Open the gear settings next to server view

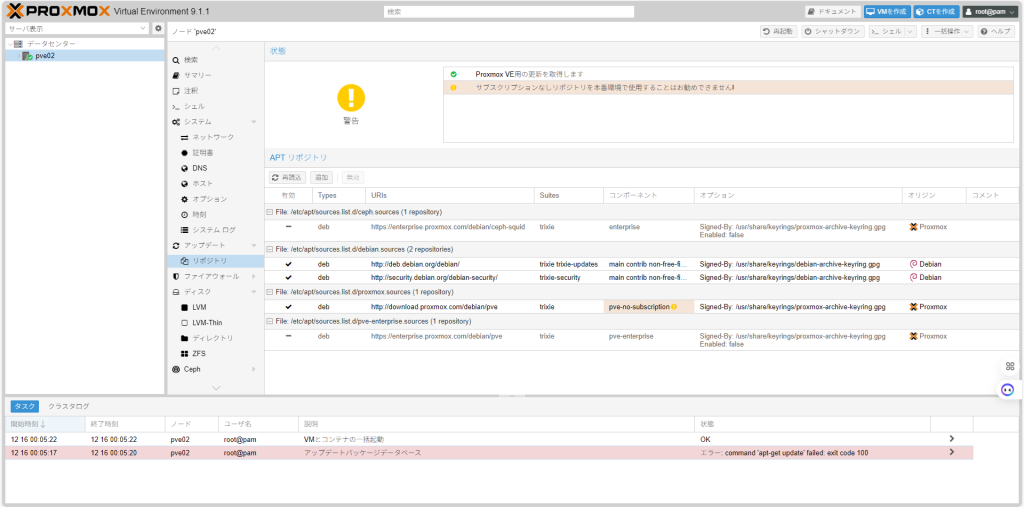[x=158, y=28]
